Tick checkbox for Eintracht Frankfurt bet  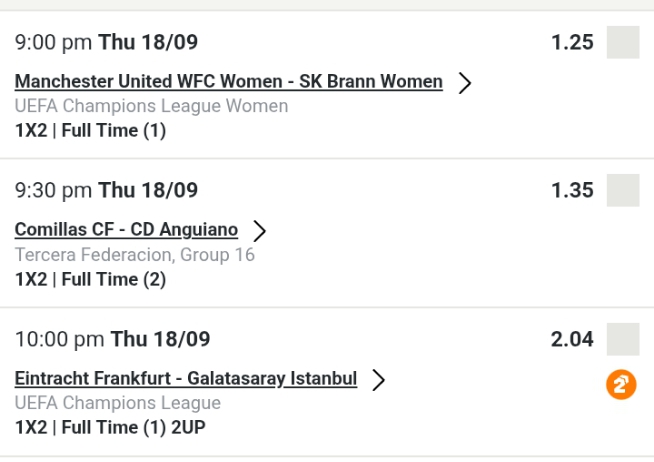(622, 339)
